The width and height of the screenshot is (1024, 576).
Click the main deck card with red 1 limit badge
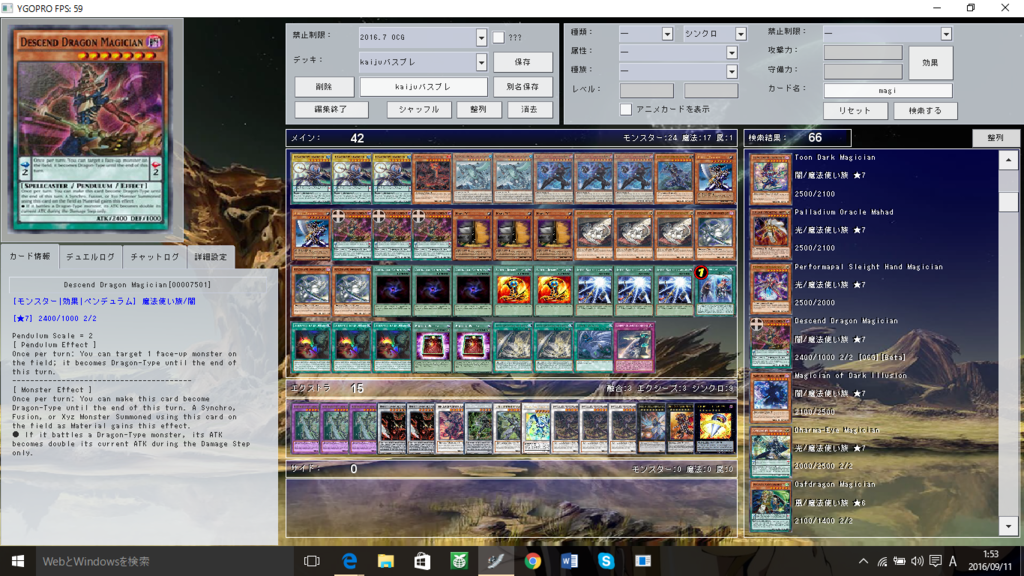click(x=714, y=291)
